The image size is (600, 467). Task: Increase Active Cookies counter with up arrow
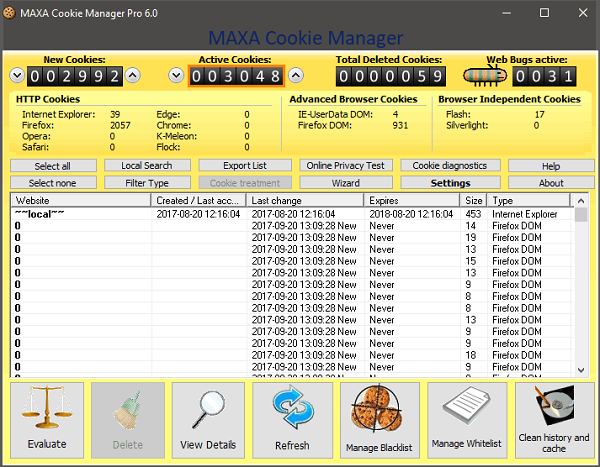(x=296, y=75)
